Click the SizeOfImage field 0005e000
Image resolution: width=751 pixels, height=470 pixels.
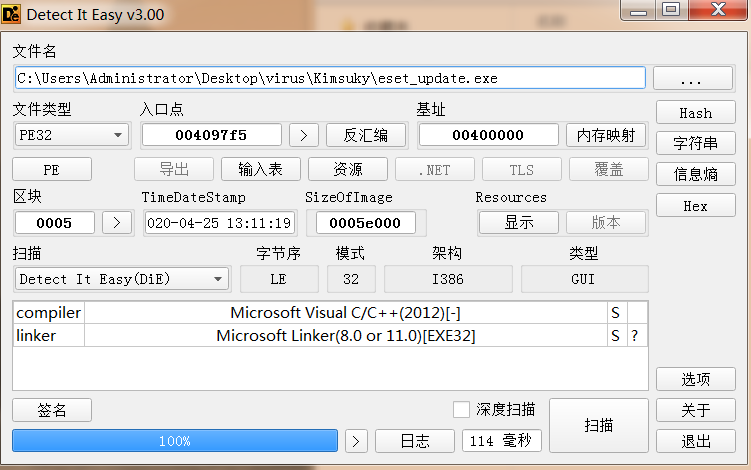[365, 223]
